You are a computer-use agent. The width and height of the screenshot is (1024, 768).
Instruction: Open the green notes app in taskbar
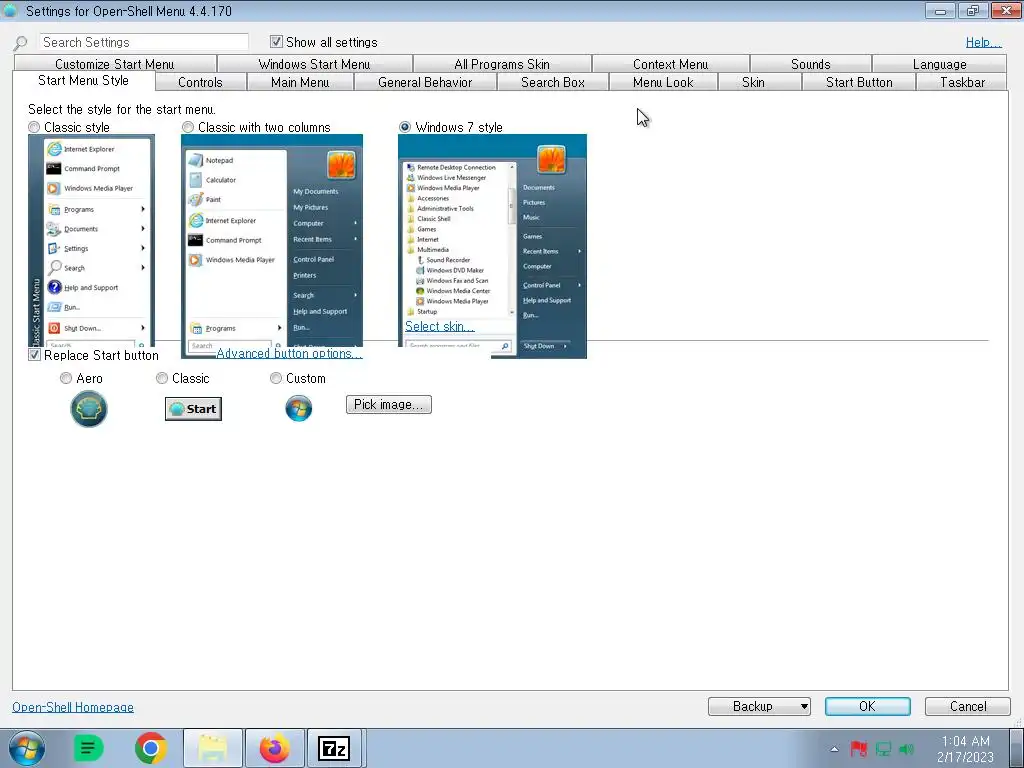[89, 748]
